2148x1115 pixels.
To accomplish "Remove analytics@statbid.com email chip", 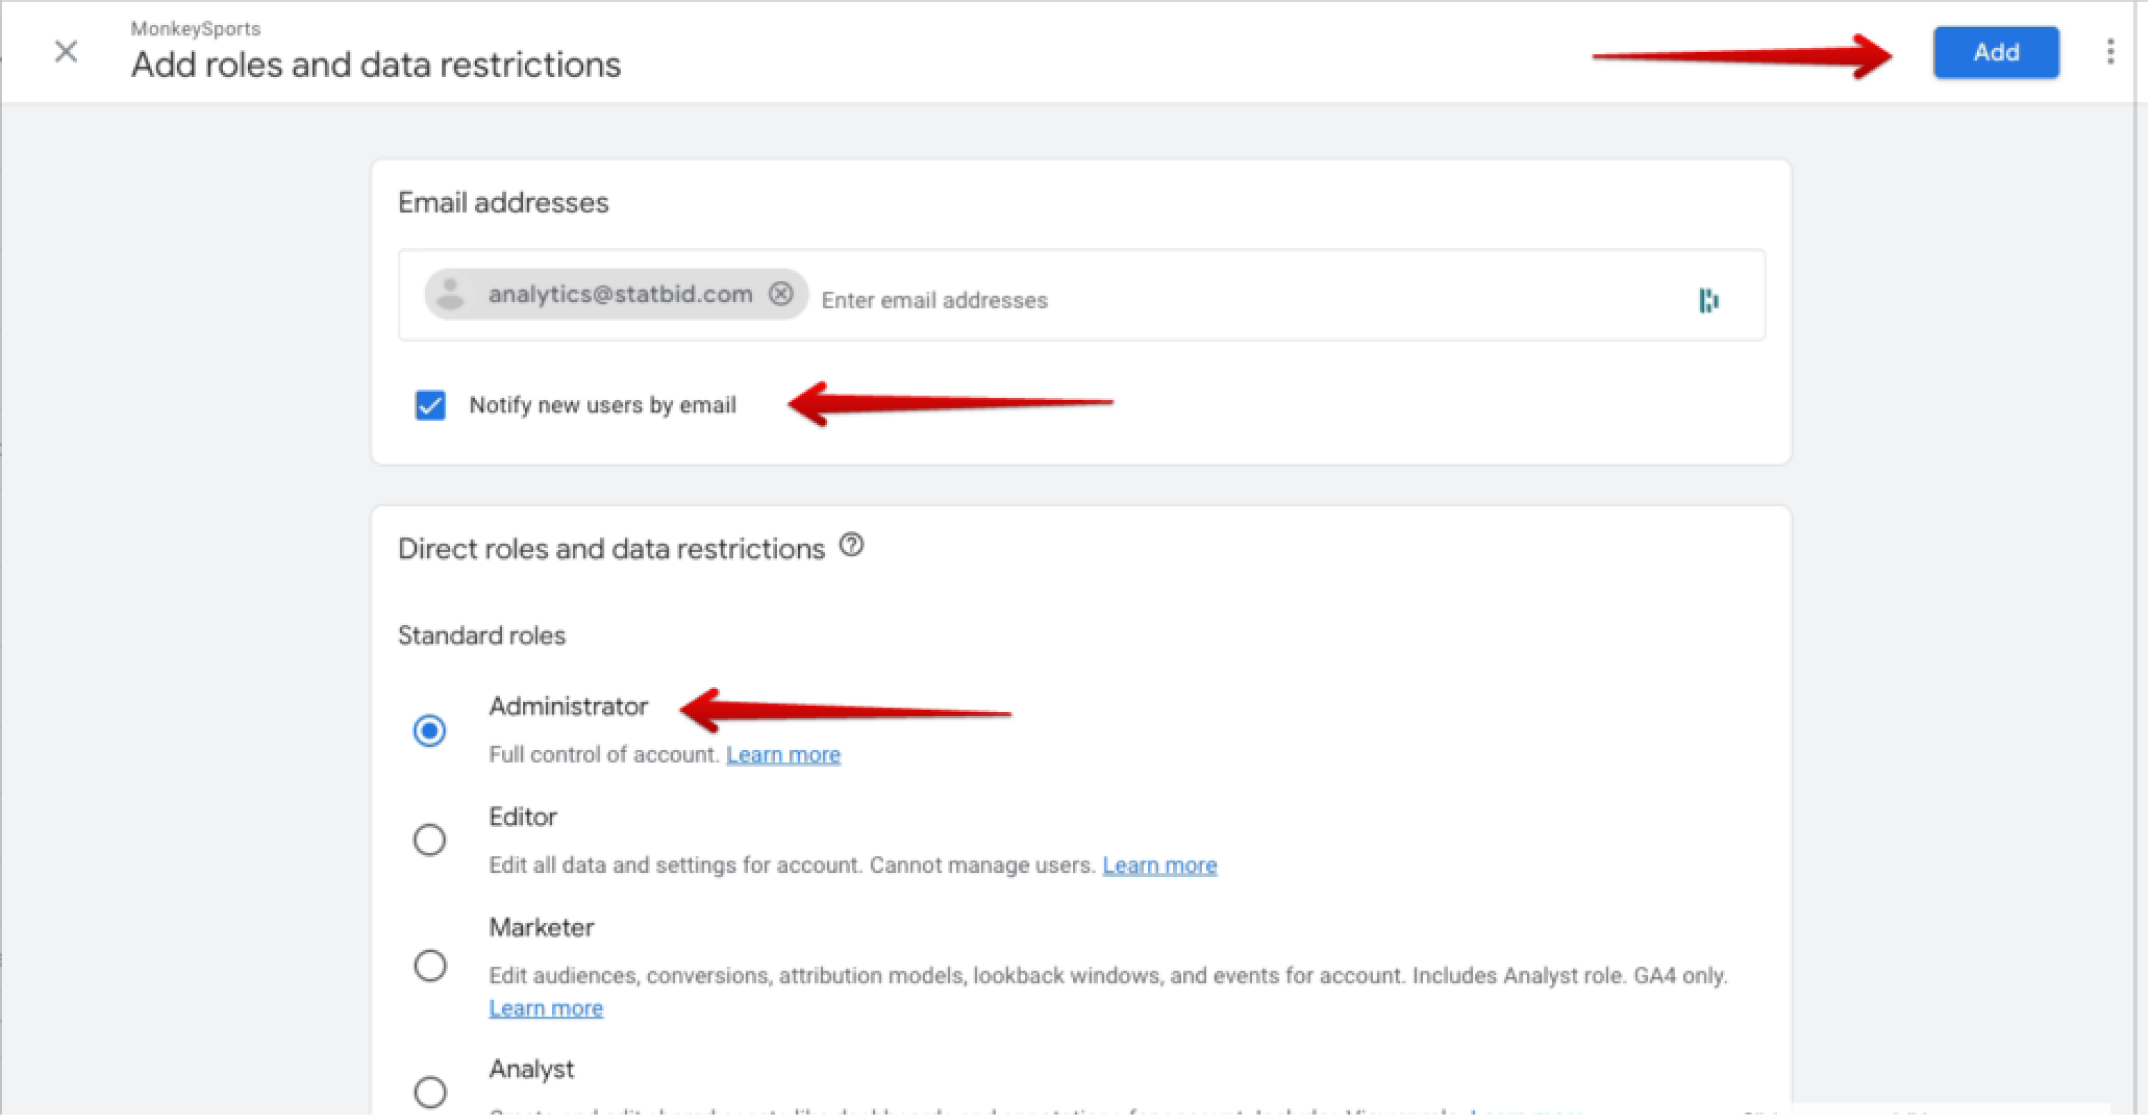I will (x=781, y=294).
